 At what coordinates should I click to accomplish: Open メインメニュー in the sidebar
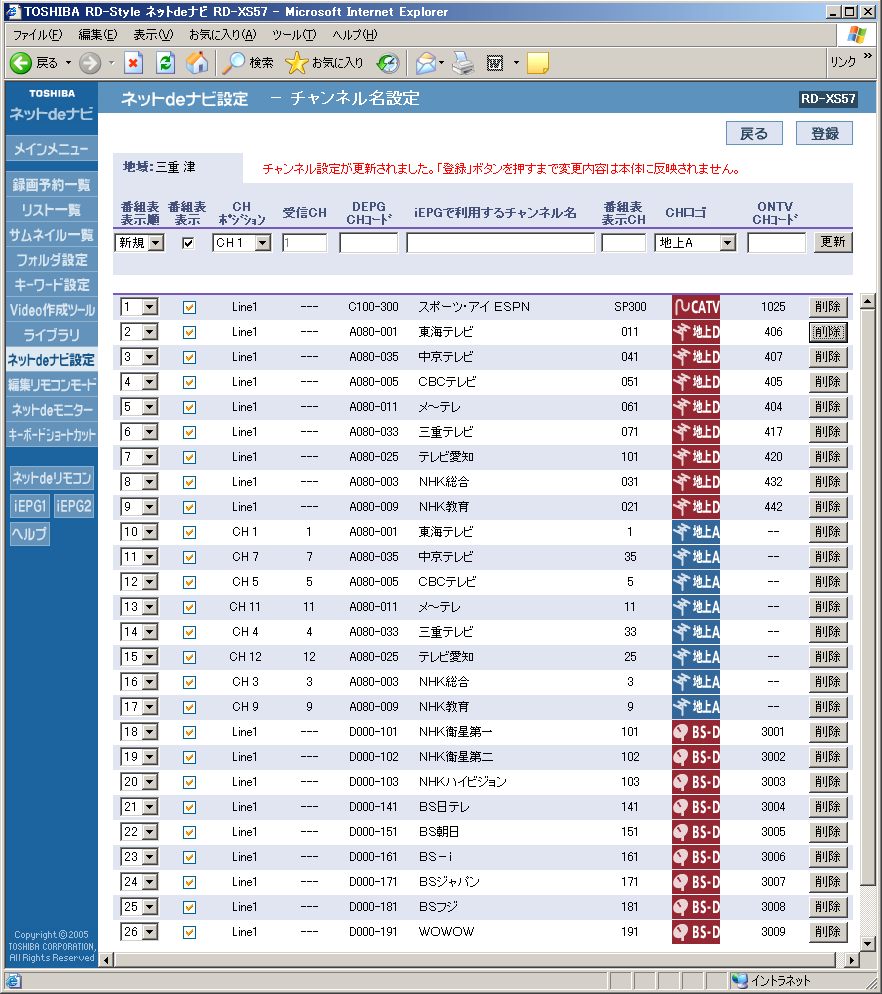click(51, 149)
